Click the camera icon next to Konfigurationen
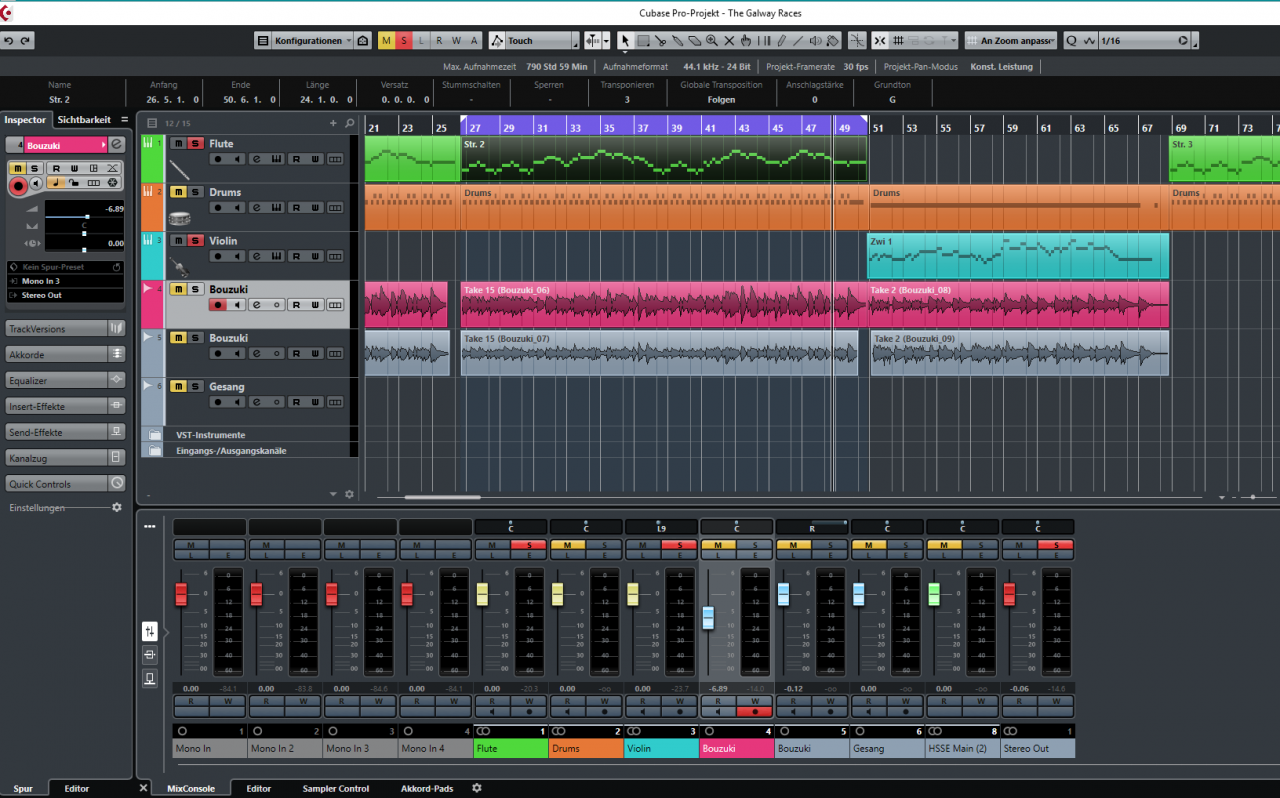Image resolution: width=1280 pixels, height=798 pixels. 363,41
